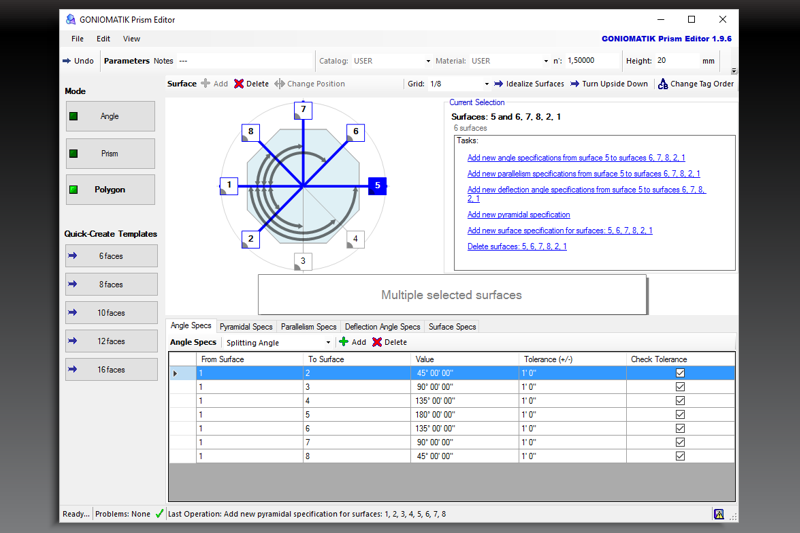Screen dimensions: 800x533
Task: Click the Change Tag Order icon
Action: (x=663, y=84)
